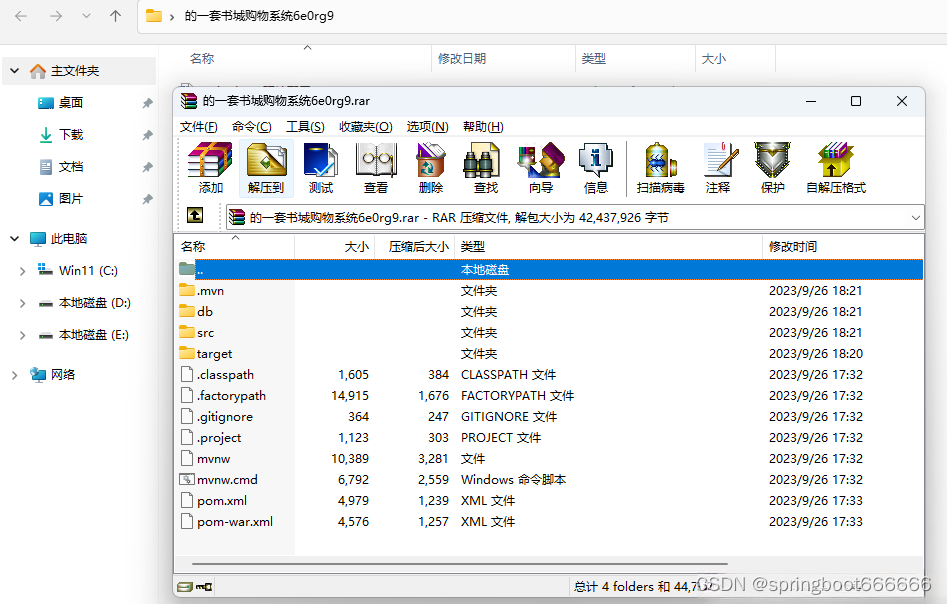Open the 帮助(H) menu
Screen dimensions: 947x604
click(x=483, y=127)
